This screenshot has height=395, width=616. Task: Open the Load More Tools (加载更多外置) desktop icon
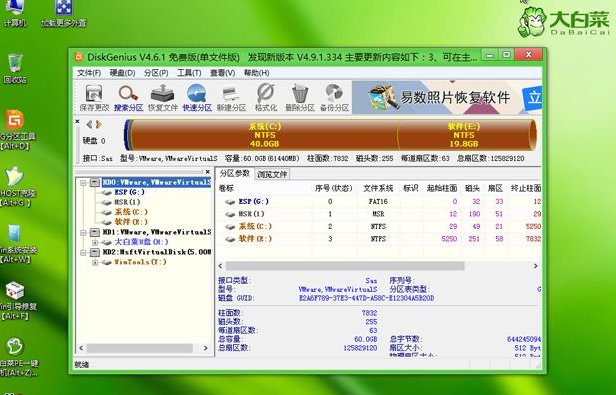(64, 14)
